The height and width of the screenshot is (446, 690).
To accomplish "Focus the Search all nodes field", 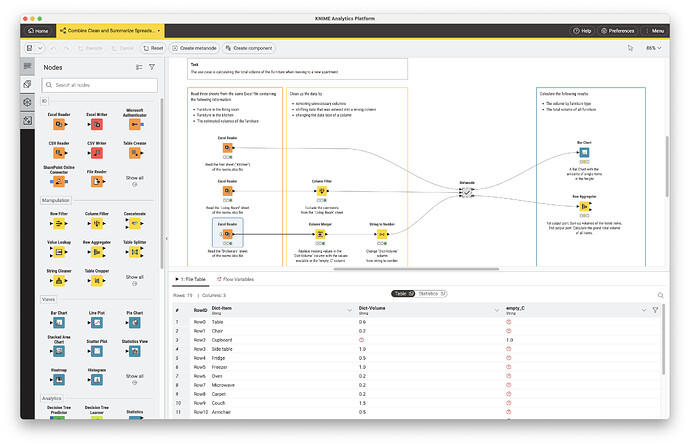I will click(99, 85).
